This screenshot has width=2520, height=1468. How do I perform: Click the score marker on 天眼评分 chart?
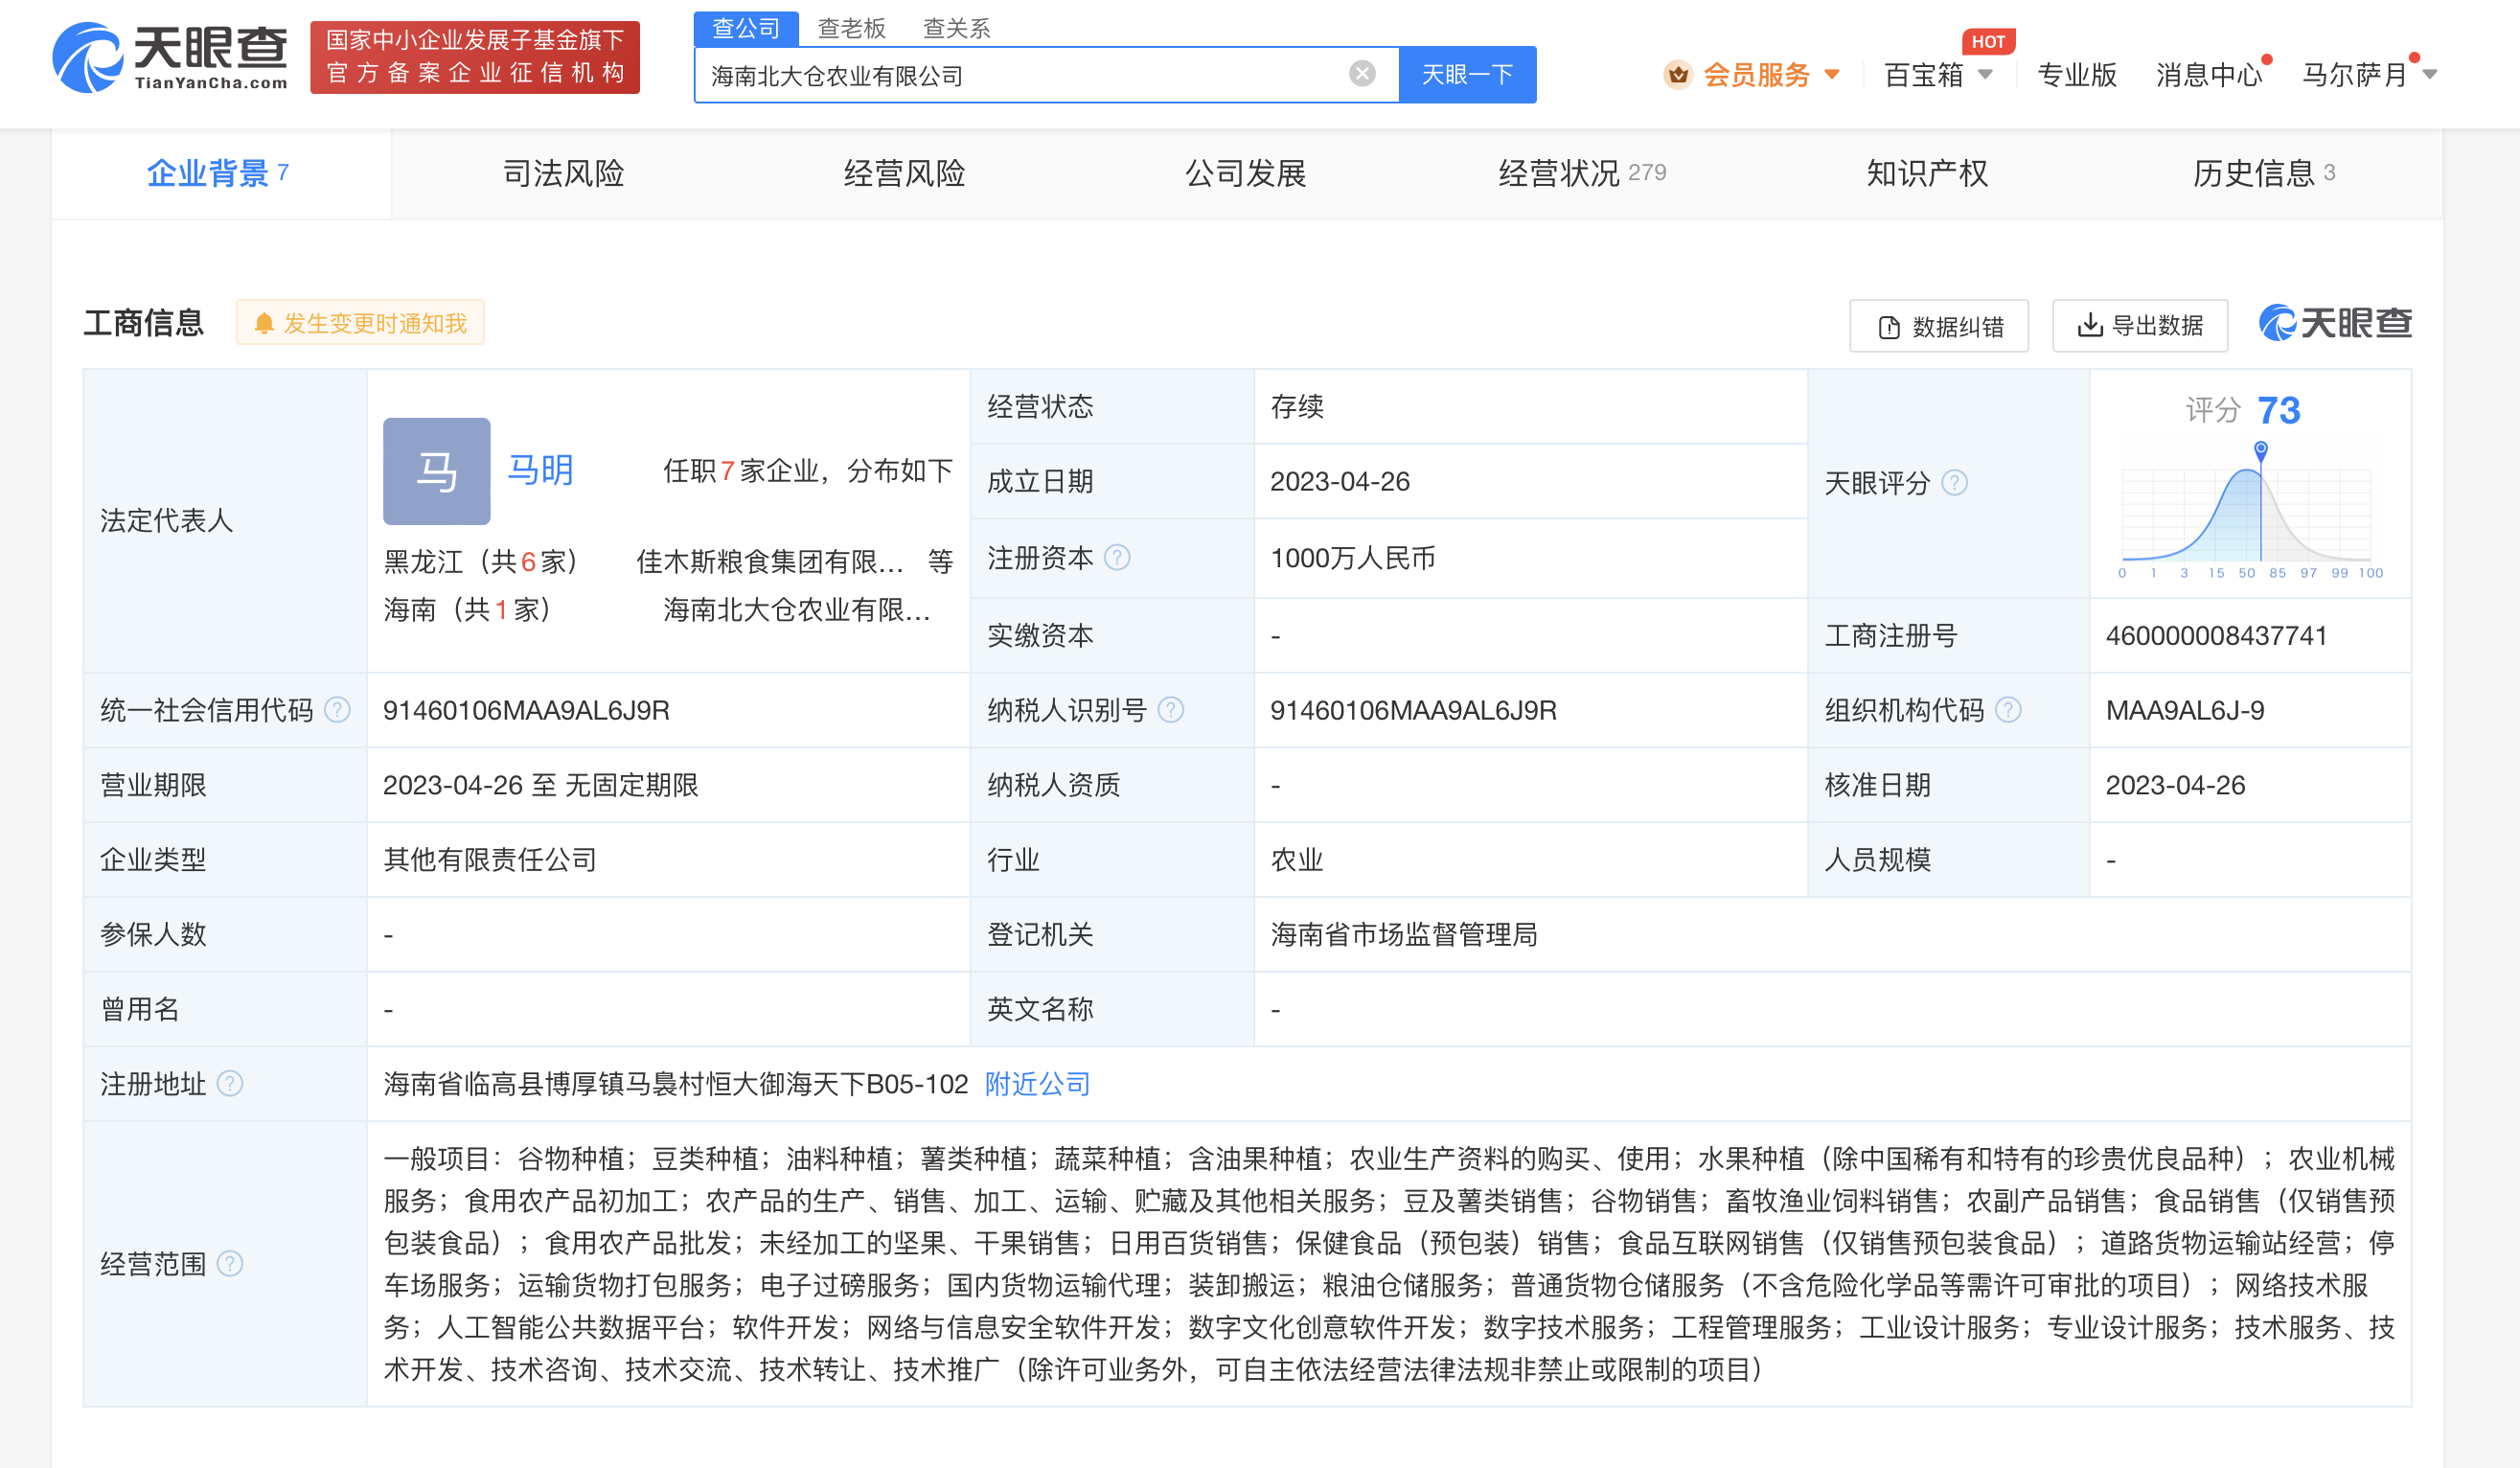[x=2261, y=450]
